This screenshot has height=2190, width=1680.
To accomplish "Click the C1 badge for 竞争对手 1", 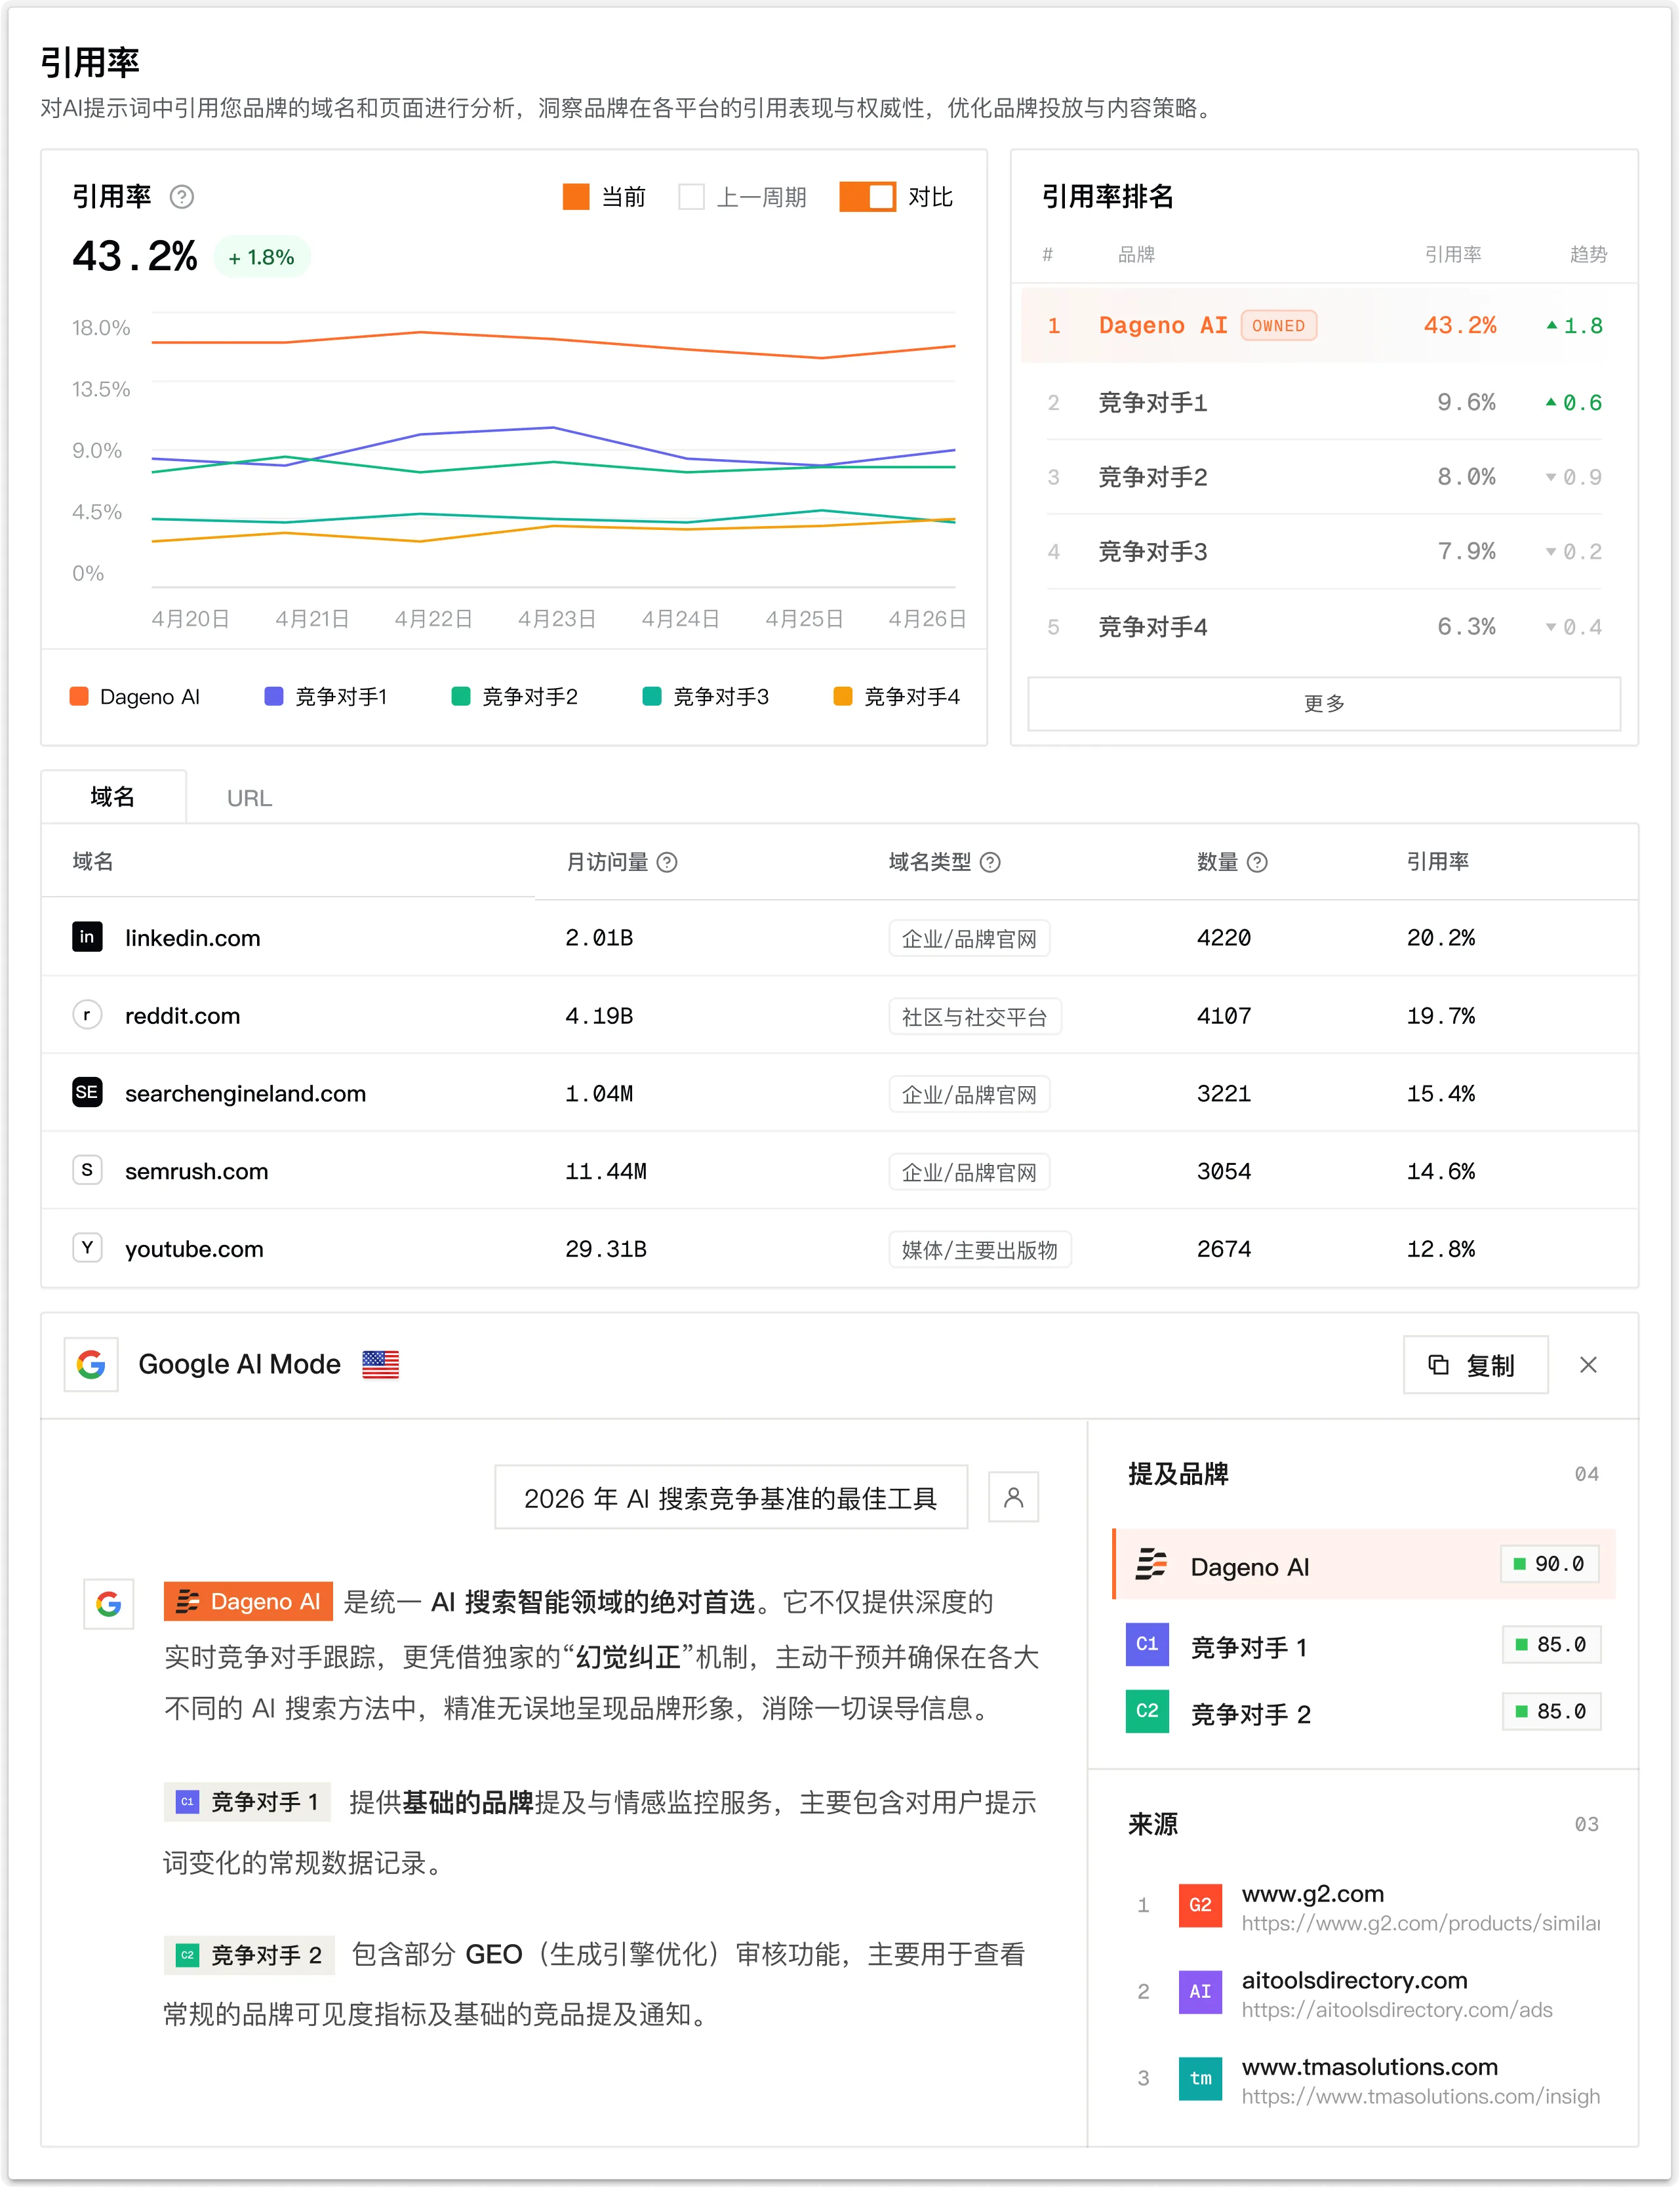I will point(1147,1644).
